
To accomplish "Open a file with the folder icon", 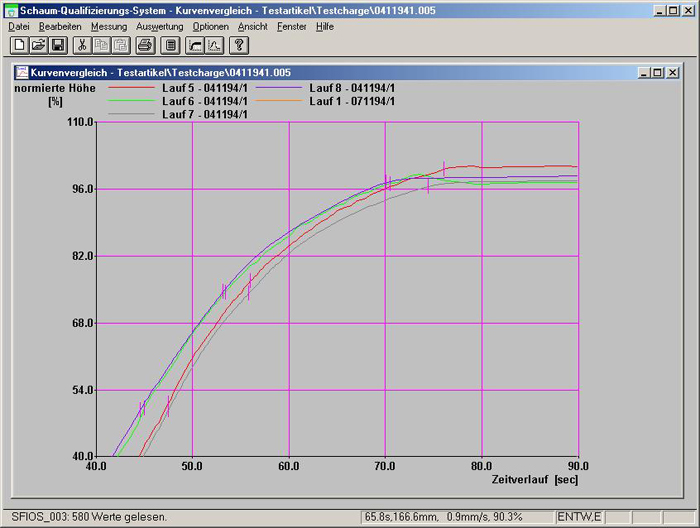I will pos(39,45).
